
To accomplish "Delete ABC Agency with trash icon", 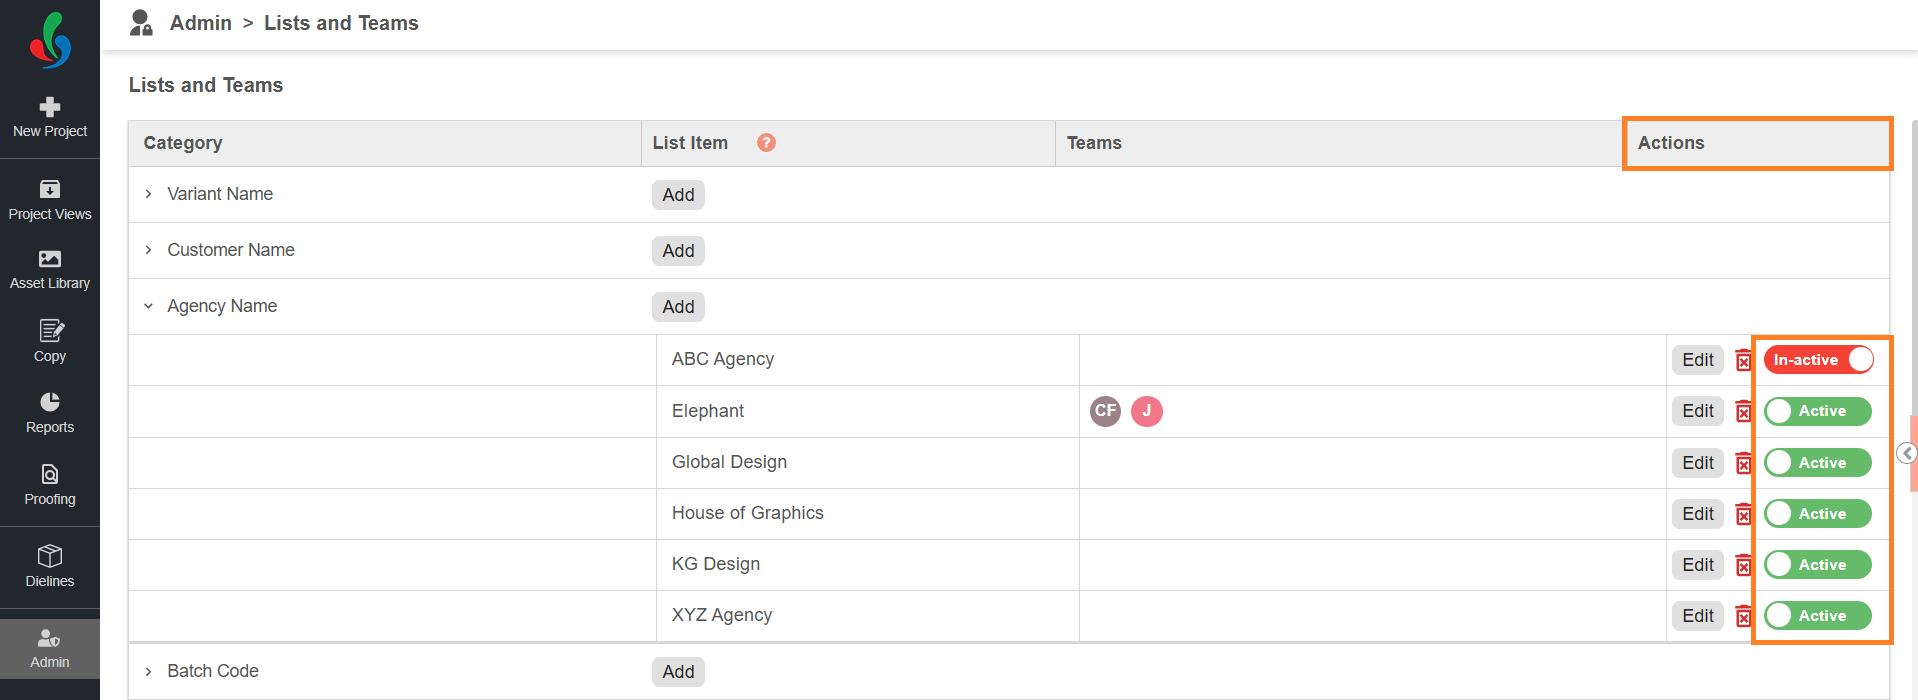I will click(x=1744, y=360).
